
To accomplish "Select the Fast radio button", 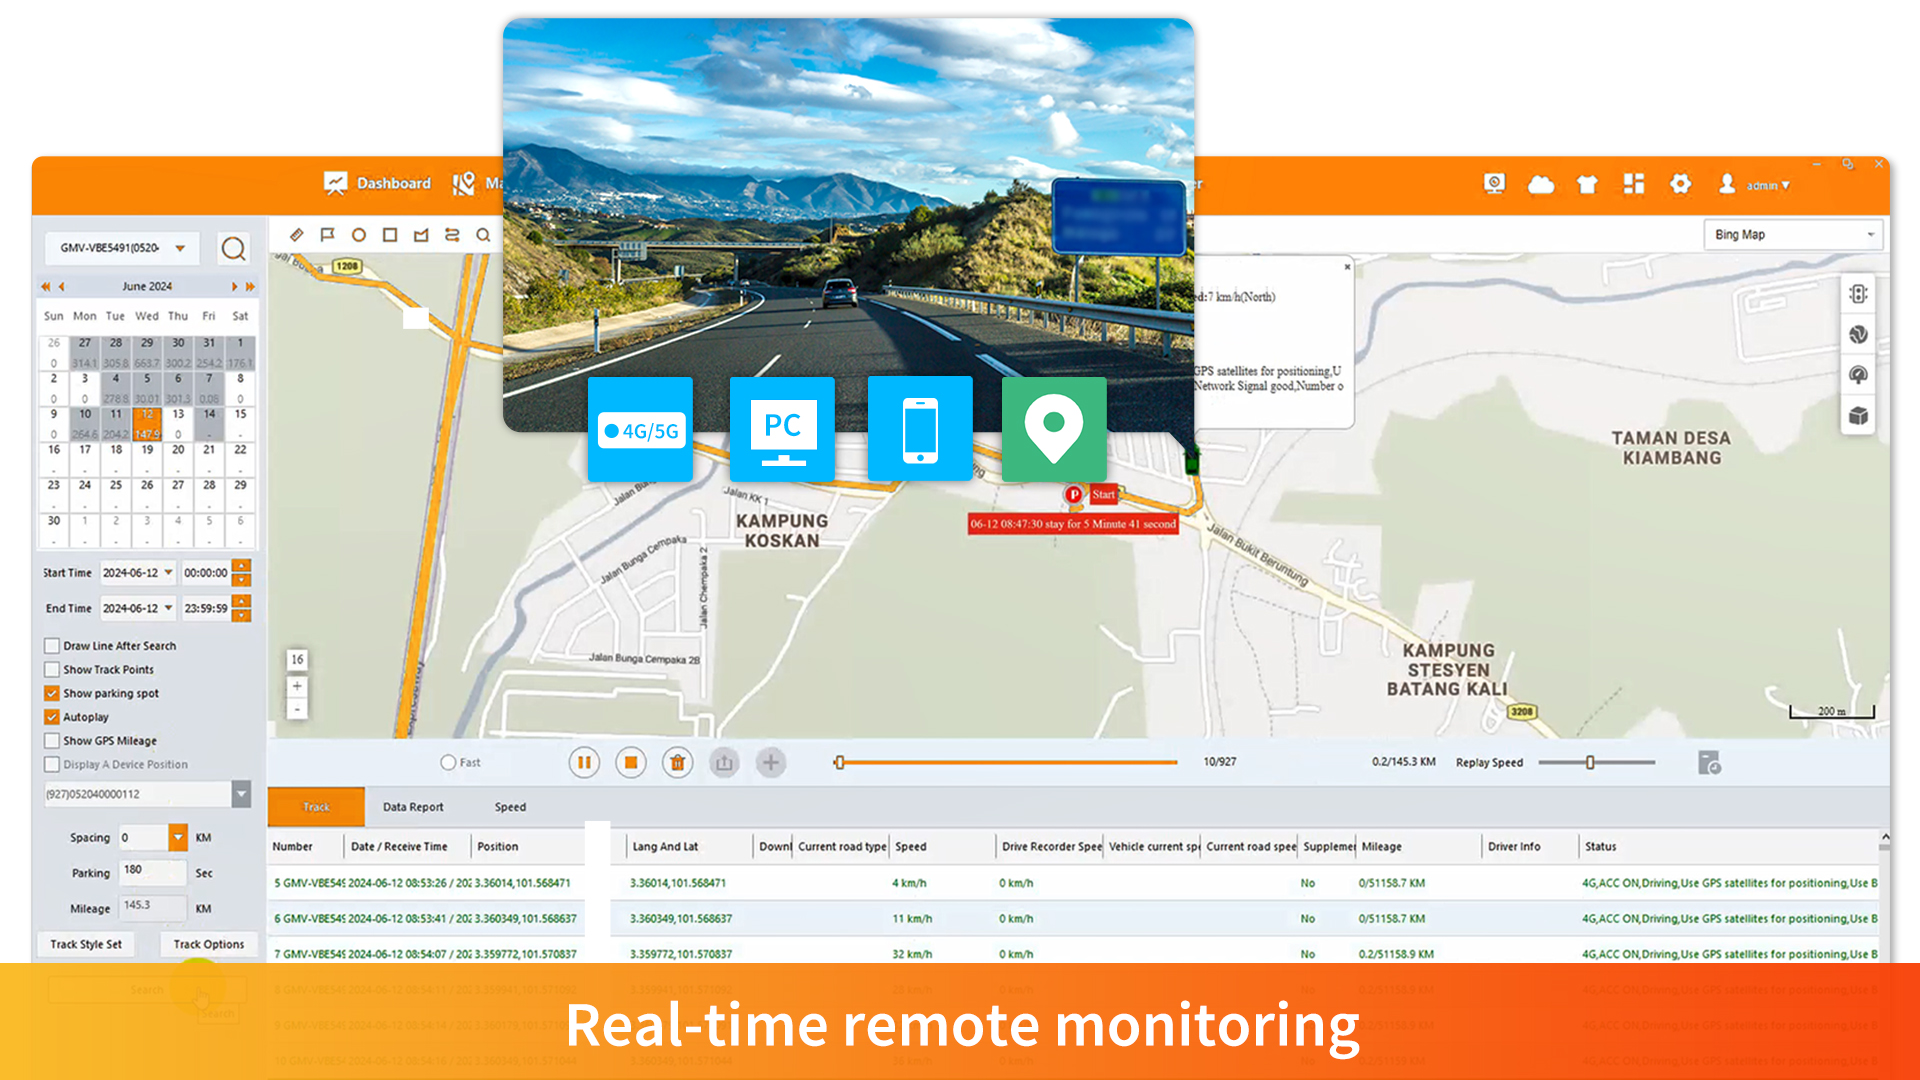I will point(448,763).
